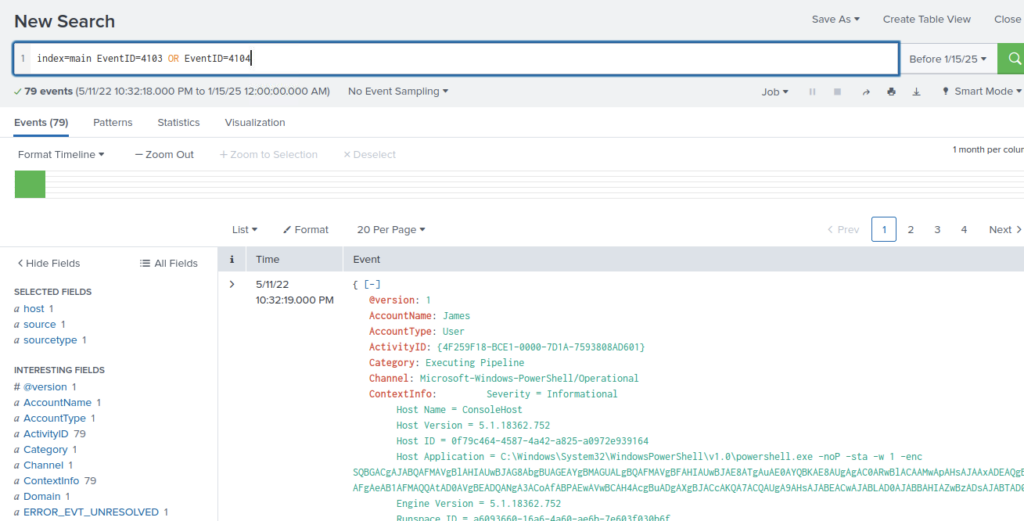The width and height of the screenshot is (1024, 521).
Task: Click the AccountType value User
Action: click(x=453, y=332)
